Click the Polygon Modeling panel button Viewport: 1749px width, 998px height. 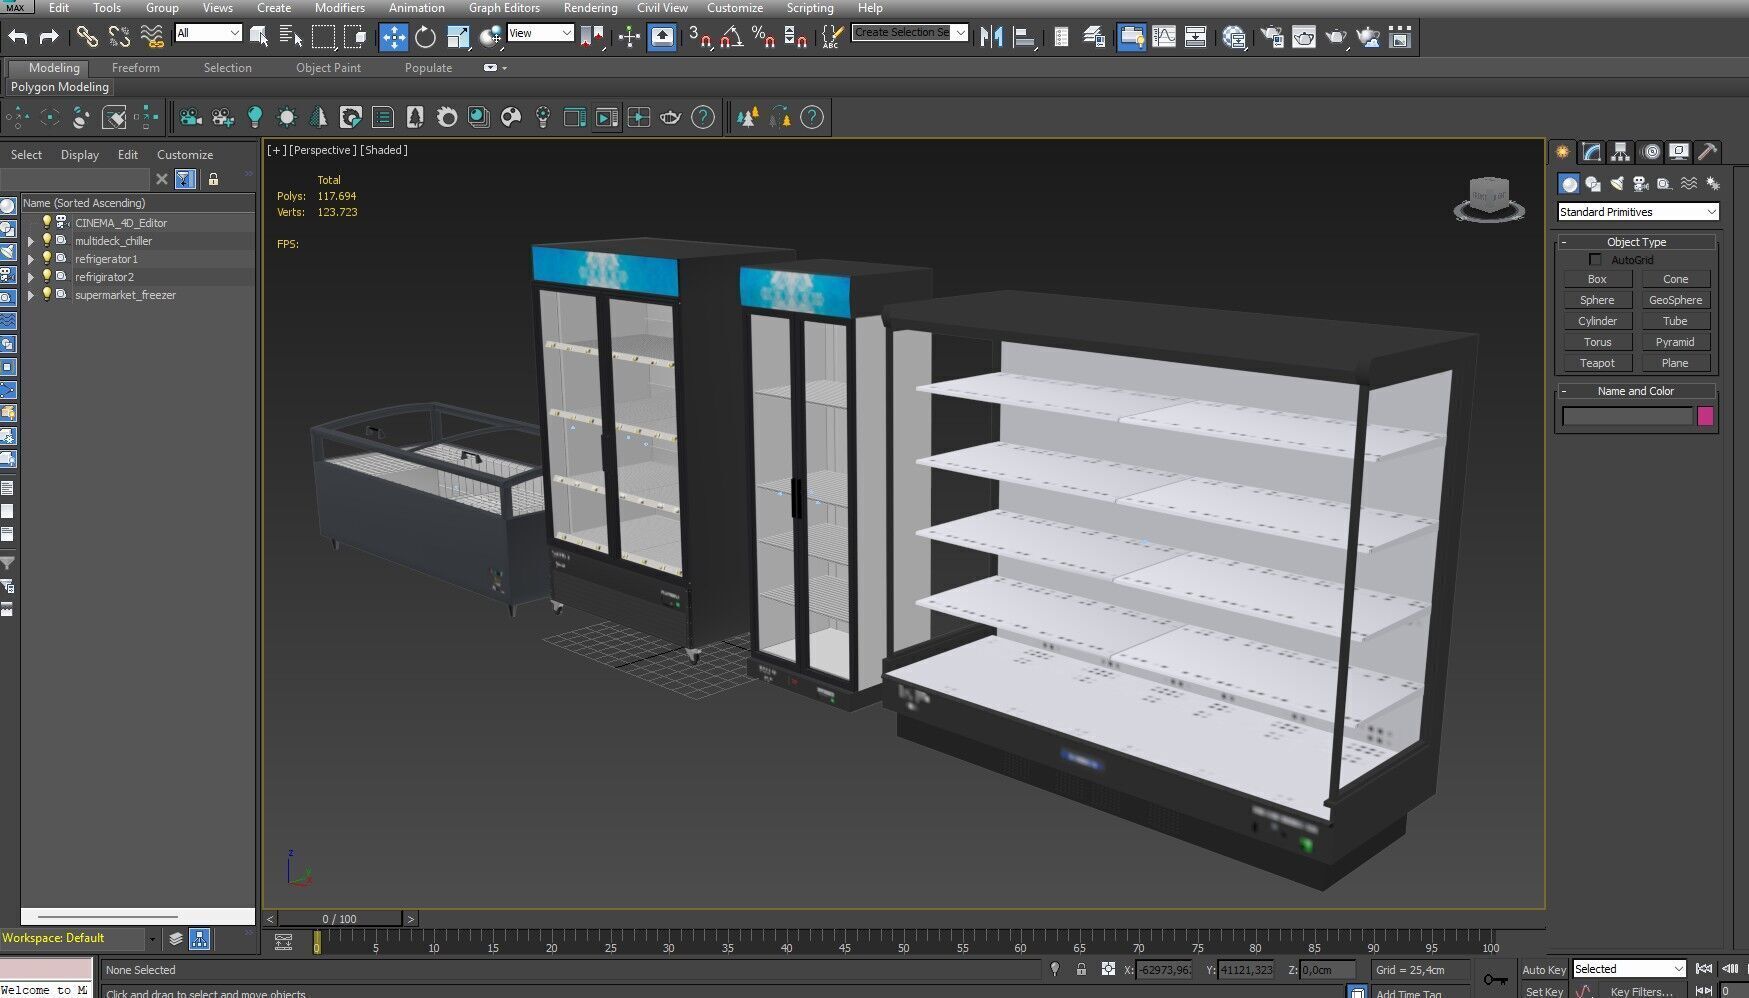[x=60, y=87]
